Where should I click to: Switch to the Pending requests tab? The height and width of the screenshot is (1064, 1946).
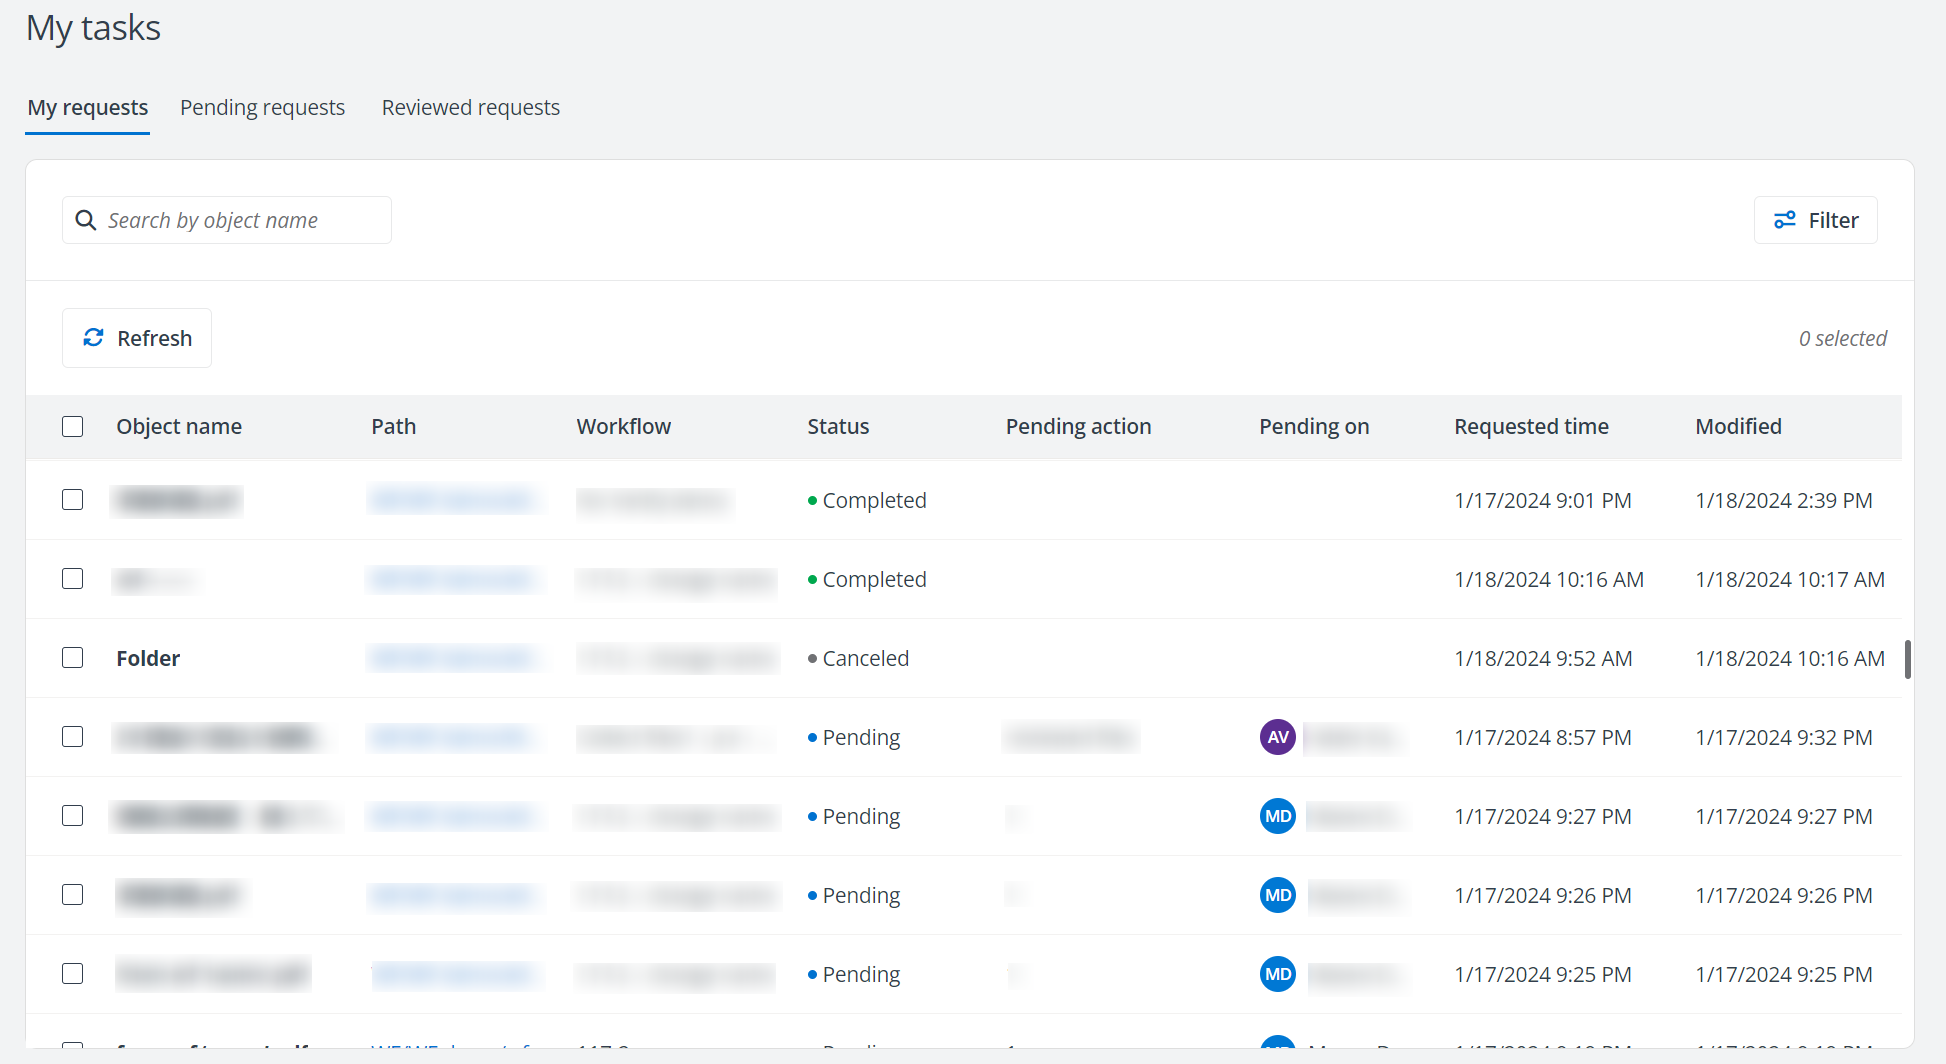[x=262, y=108]
